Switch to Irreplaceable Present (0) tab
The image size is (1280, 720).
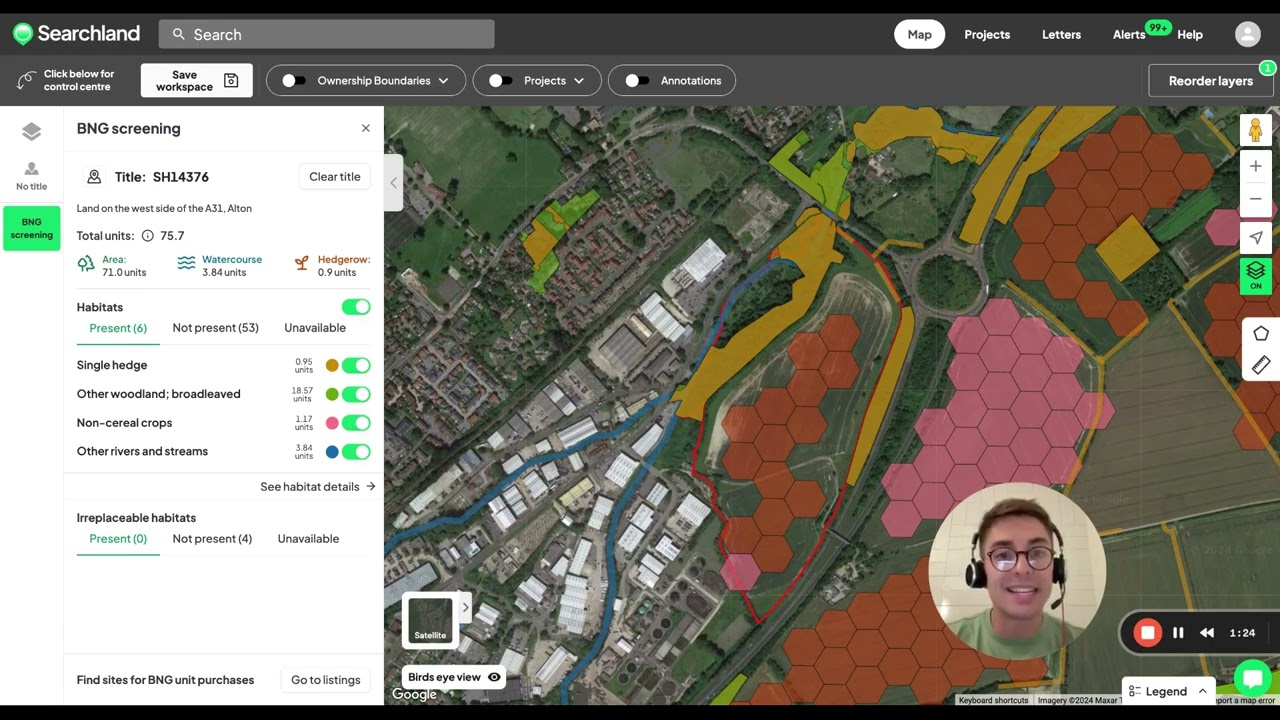coord(118,539)
